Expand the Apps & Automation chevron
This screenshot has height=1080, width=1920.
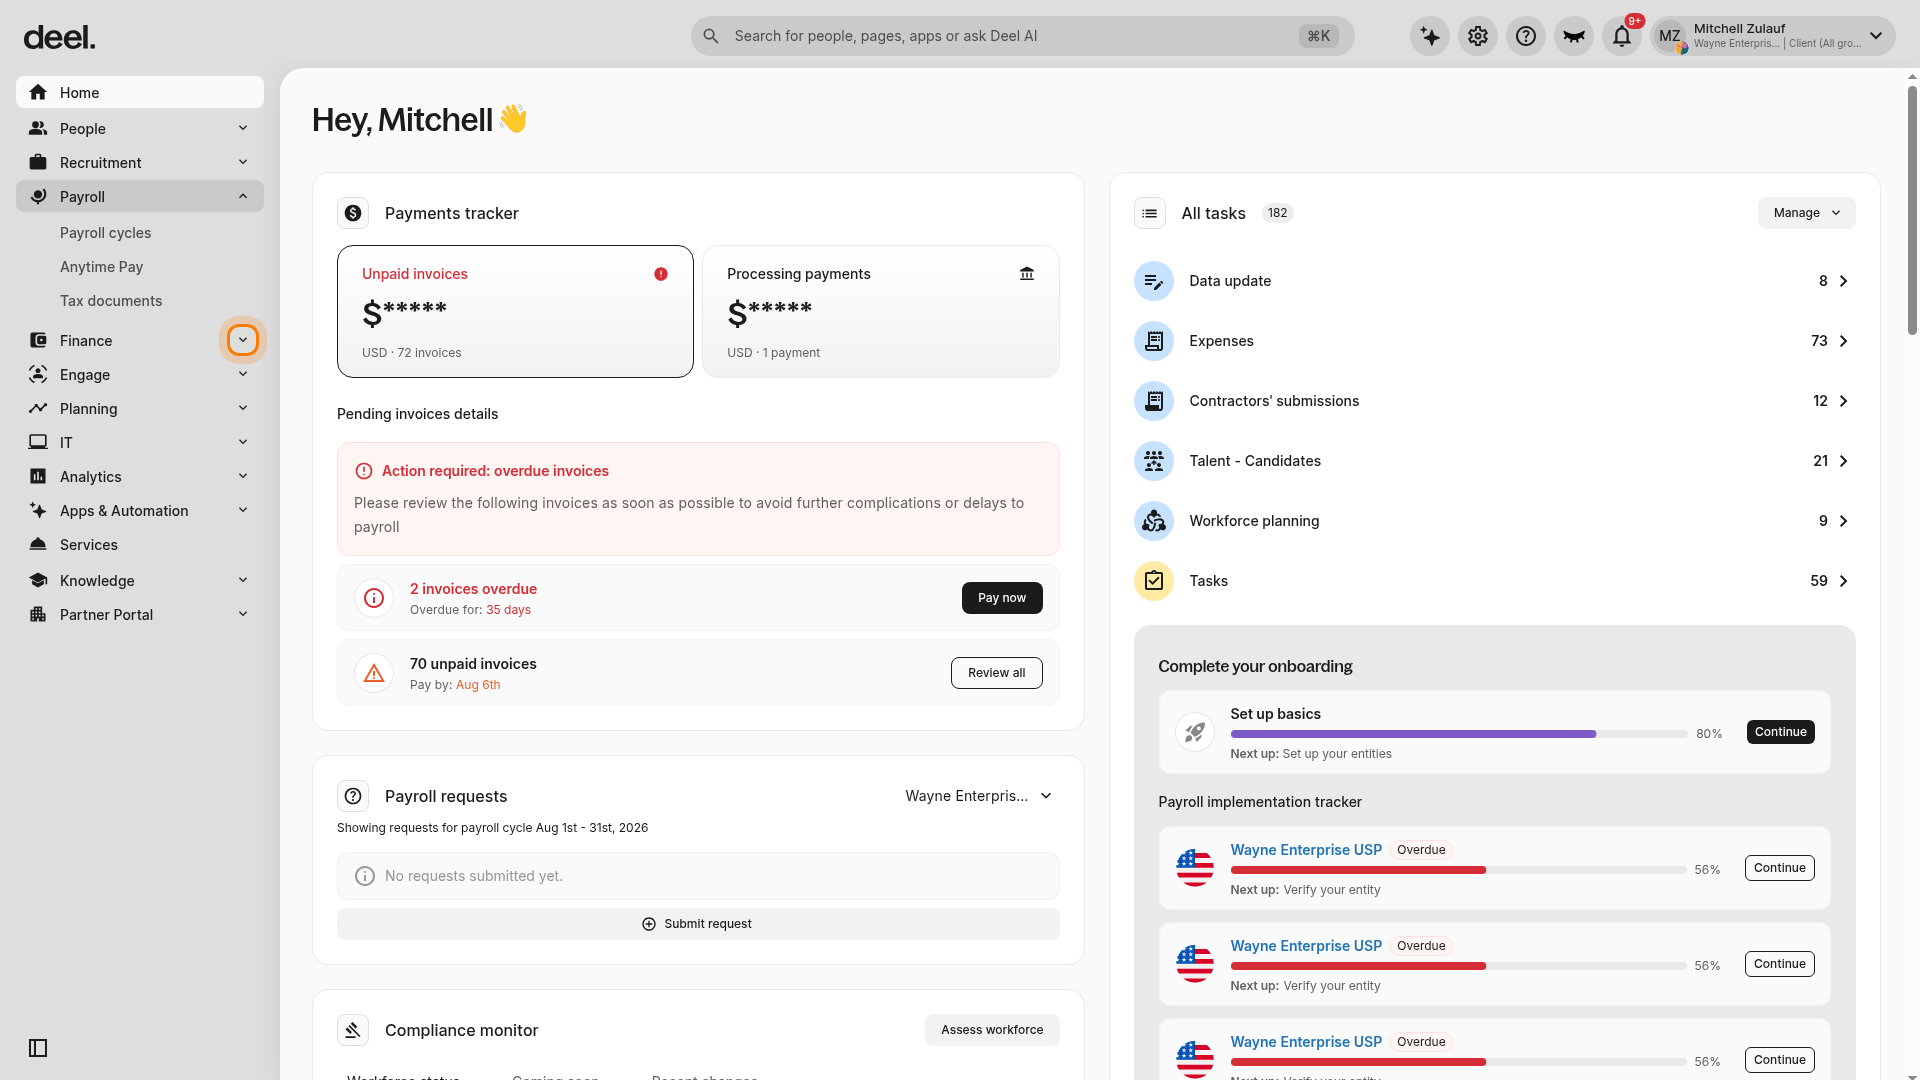pyautogui.click(x=243, y=510)
